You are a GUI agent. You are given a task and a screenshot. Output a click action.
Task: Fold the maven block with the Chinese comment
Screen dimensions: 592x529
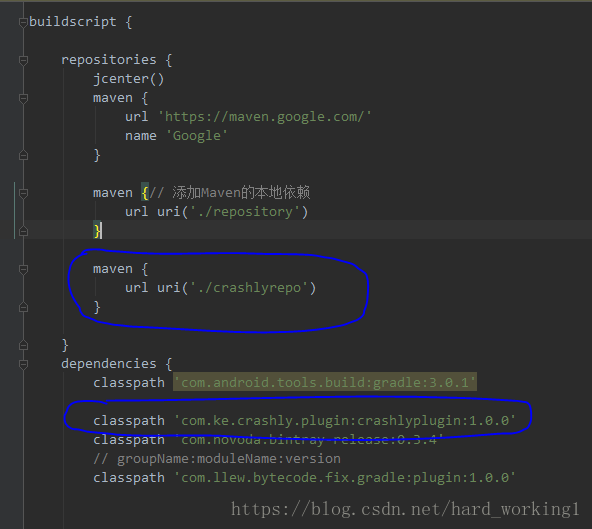point(23,193)
